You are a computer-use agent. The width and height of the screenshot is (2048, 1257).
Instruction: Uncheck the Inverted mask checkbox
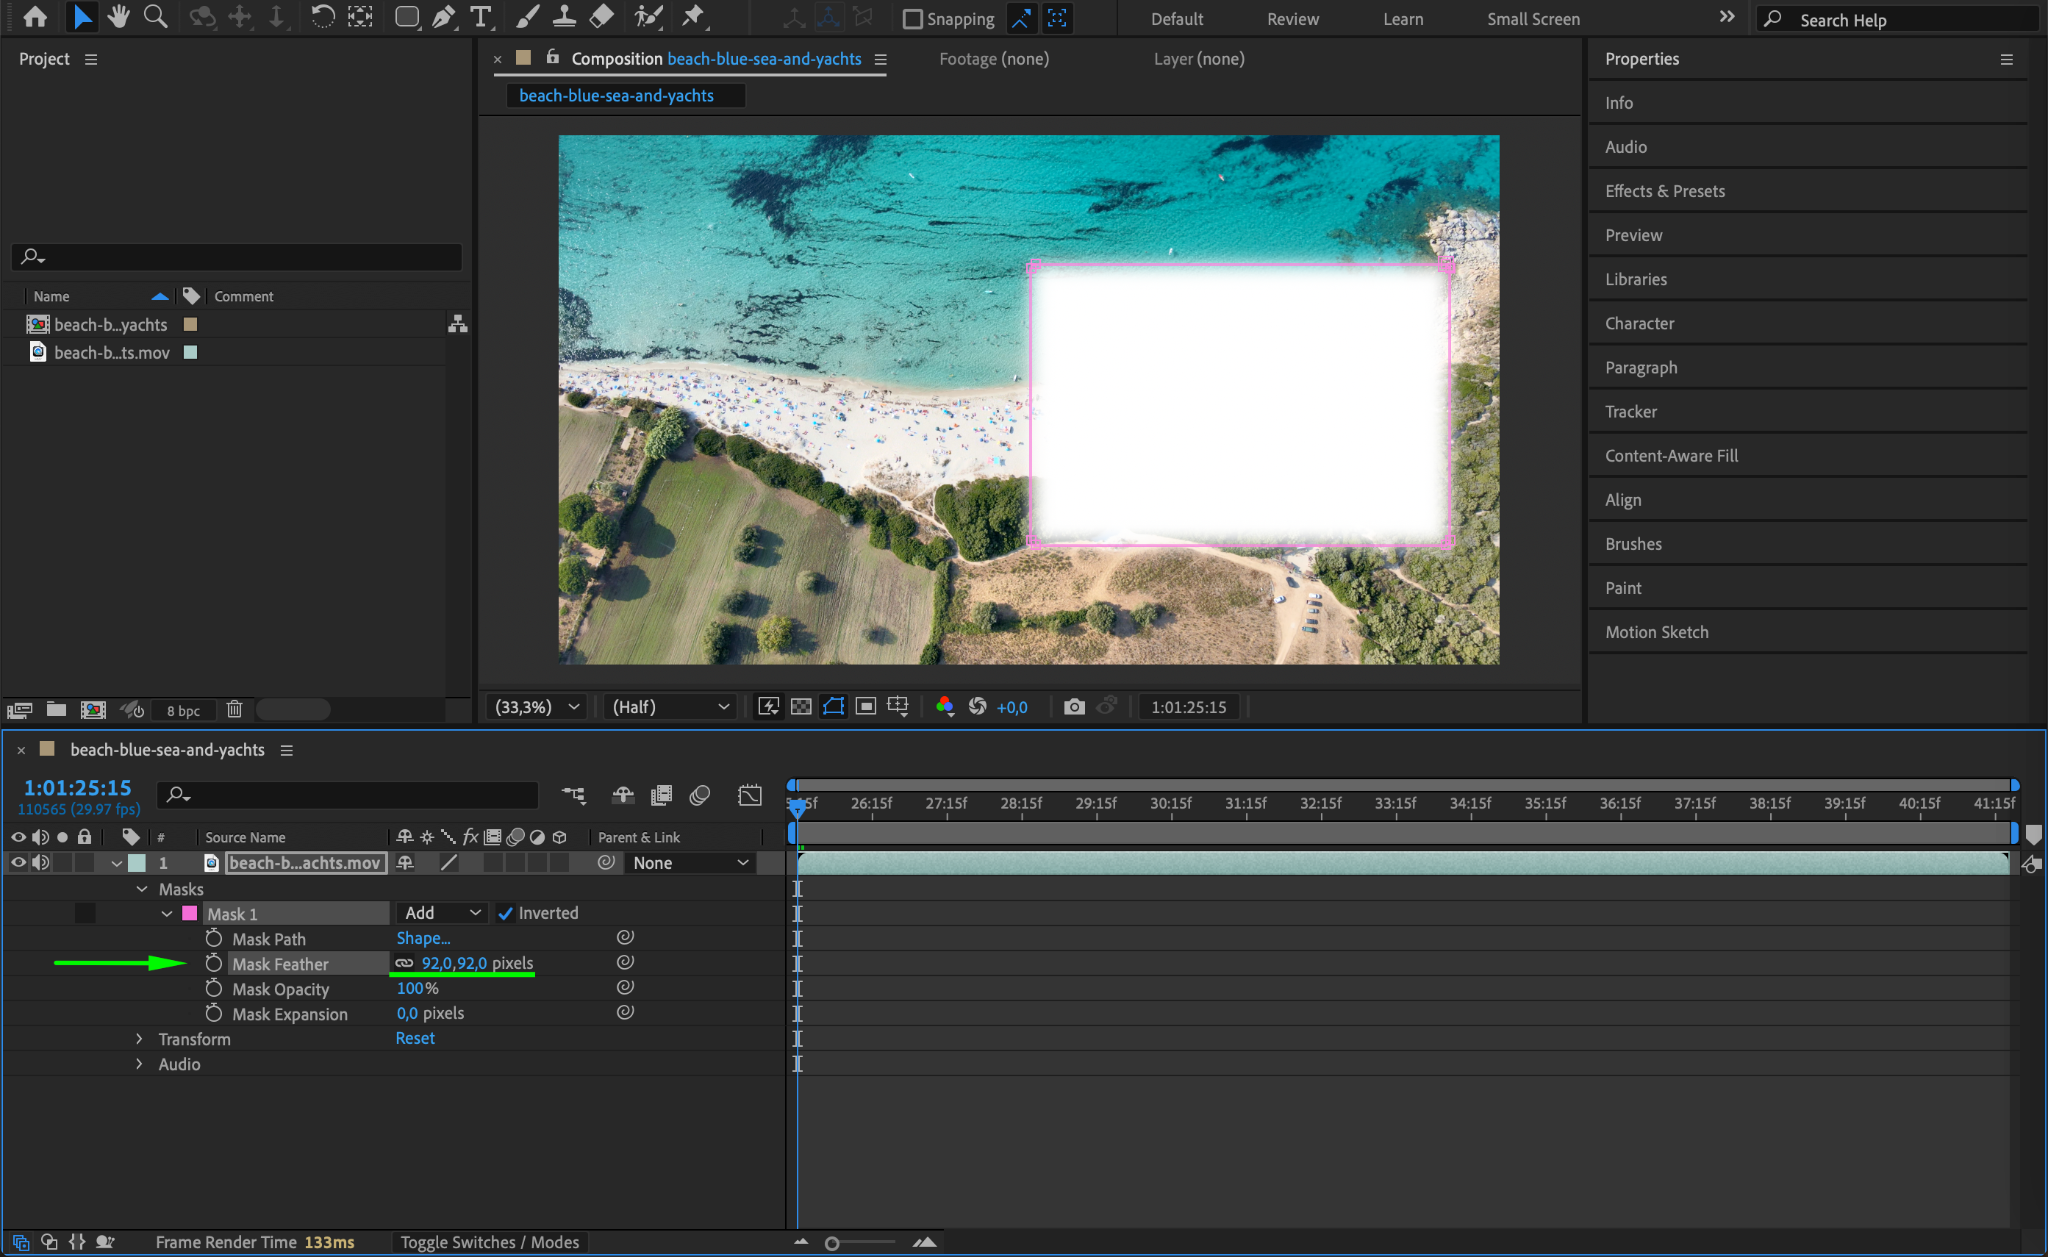tap(506, 913)
